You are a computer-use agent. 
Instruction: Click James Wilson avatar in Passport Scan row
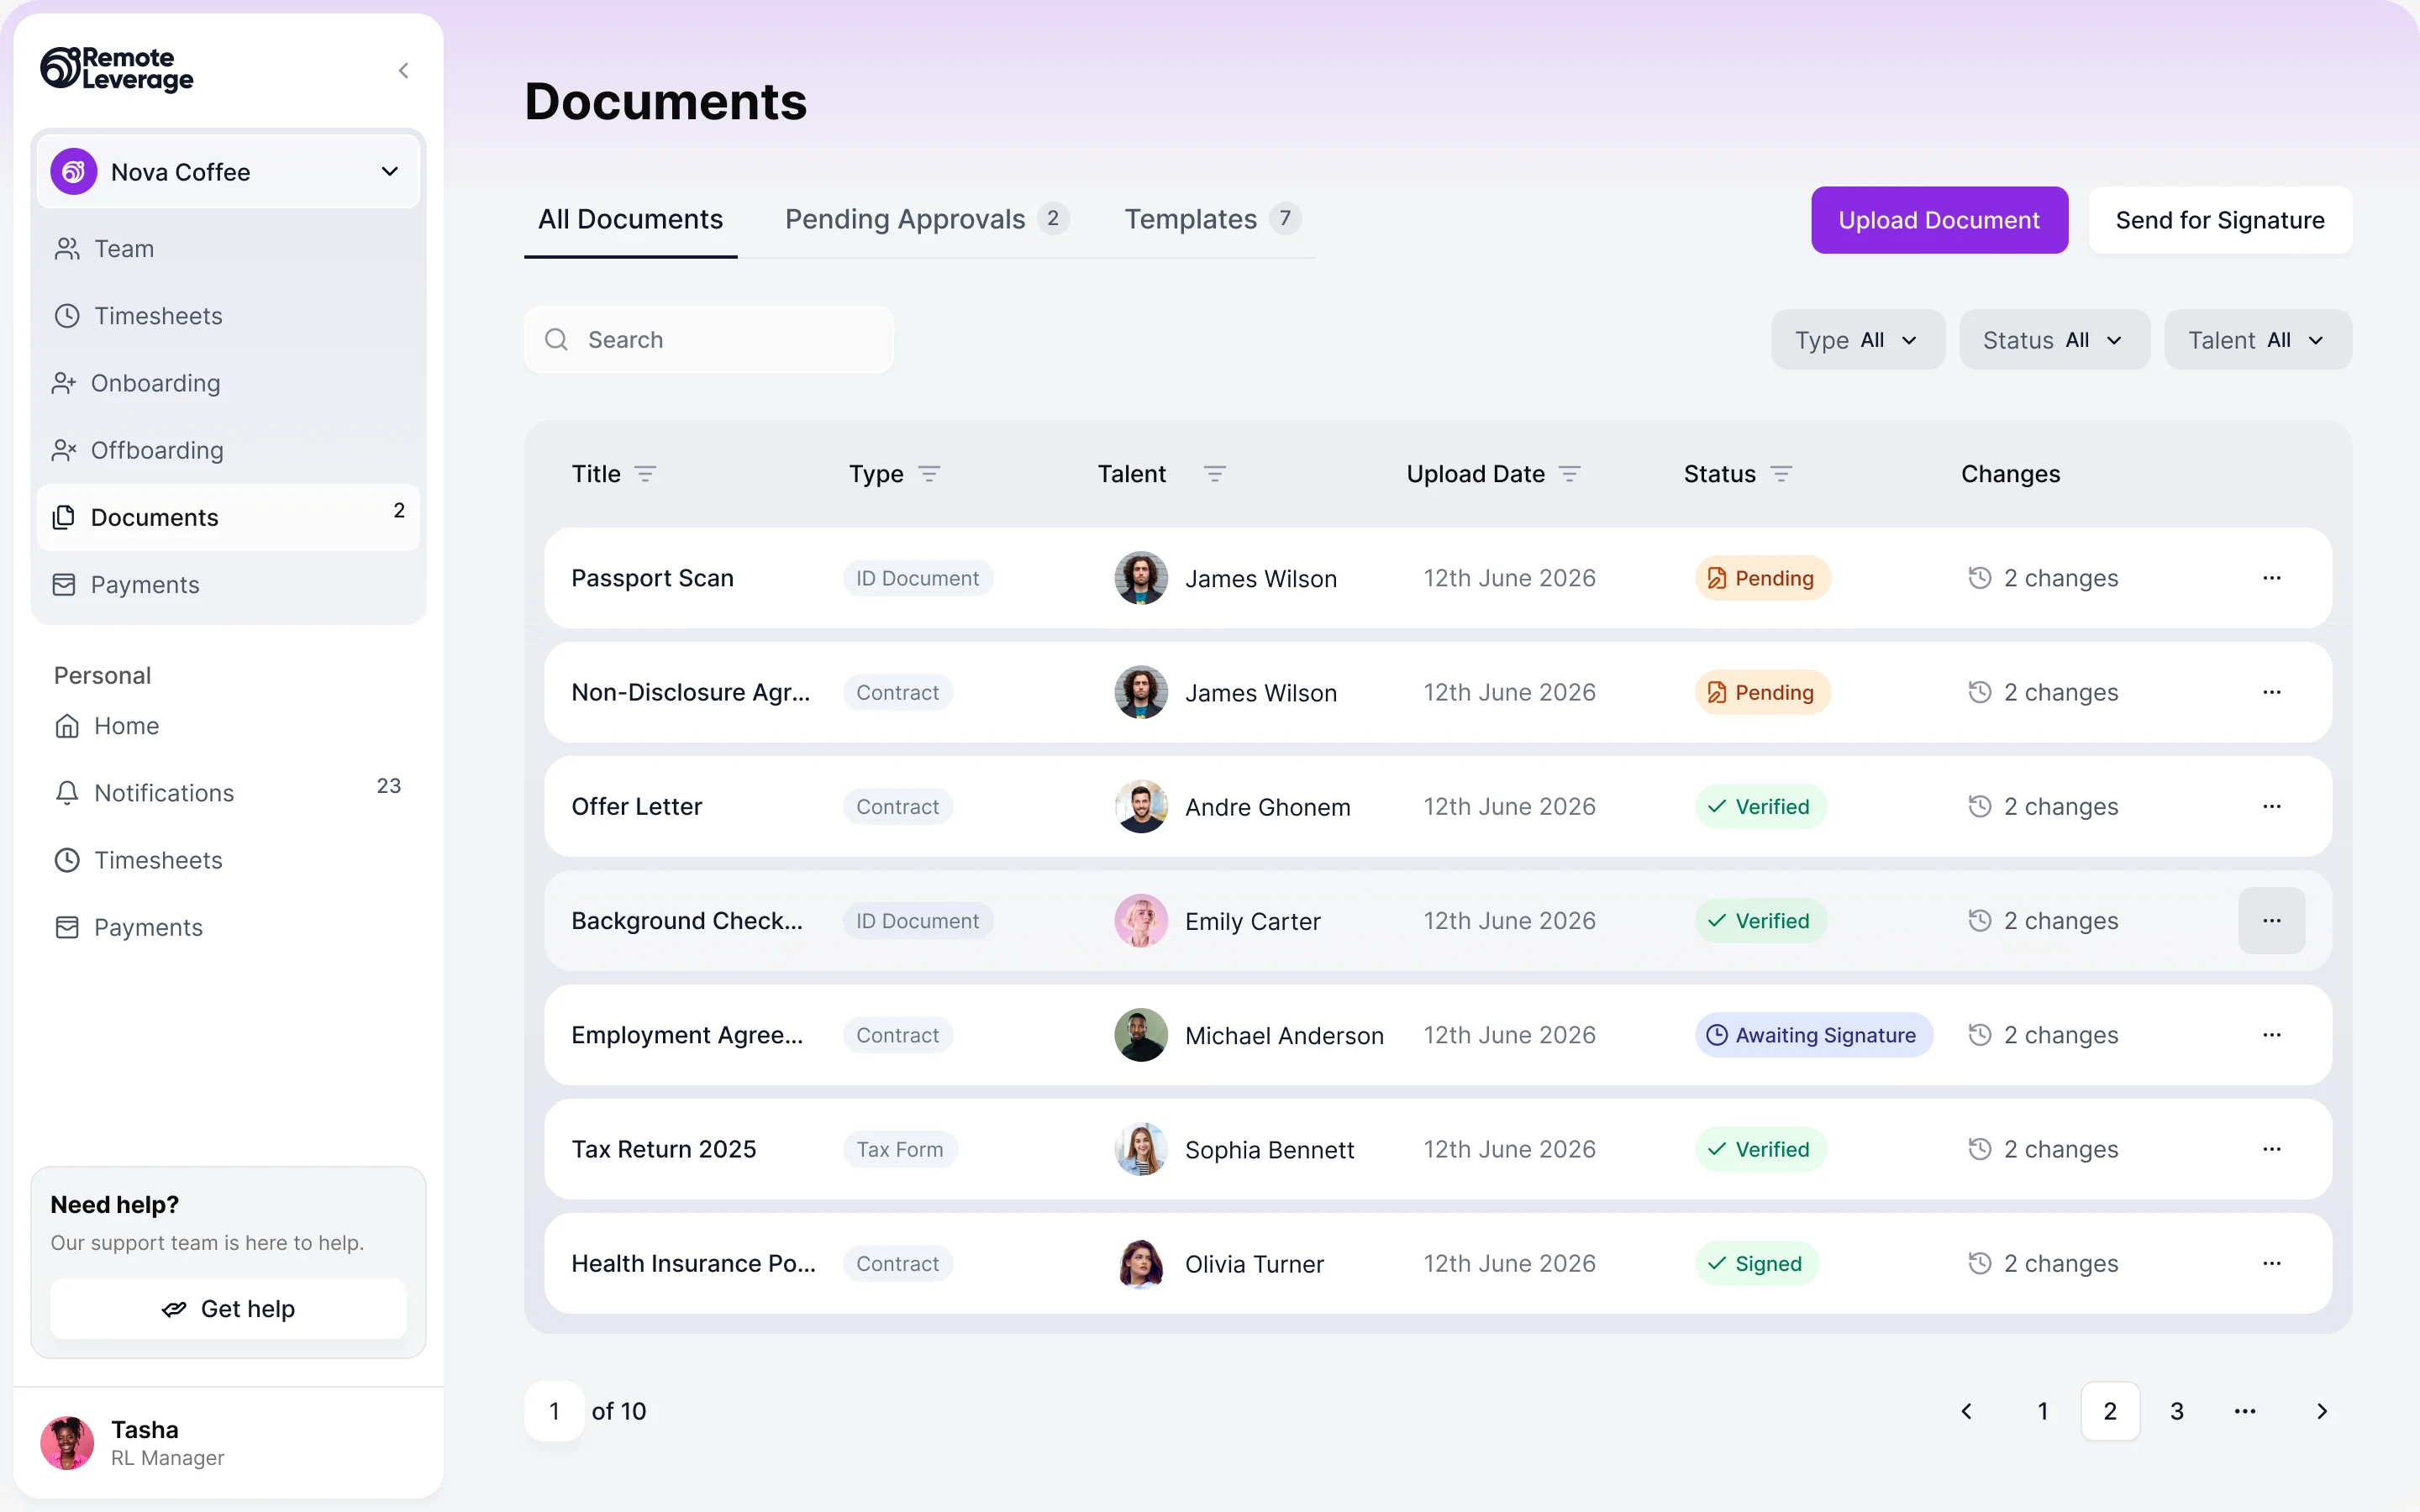point(1141,578)
